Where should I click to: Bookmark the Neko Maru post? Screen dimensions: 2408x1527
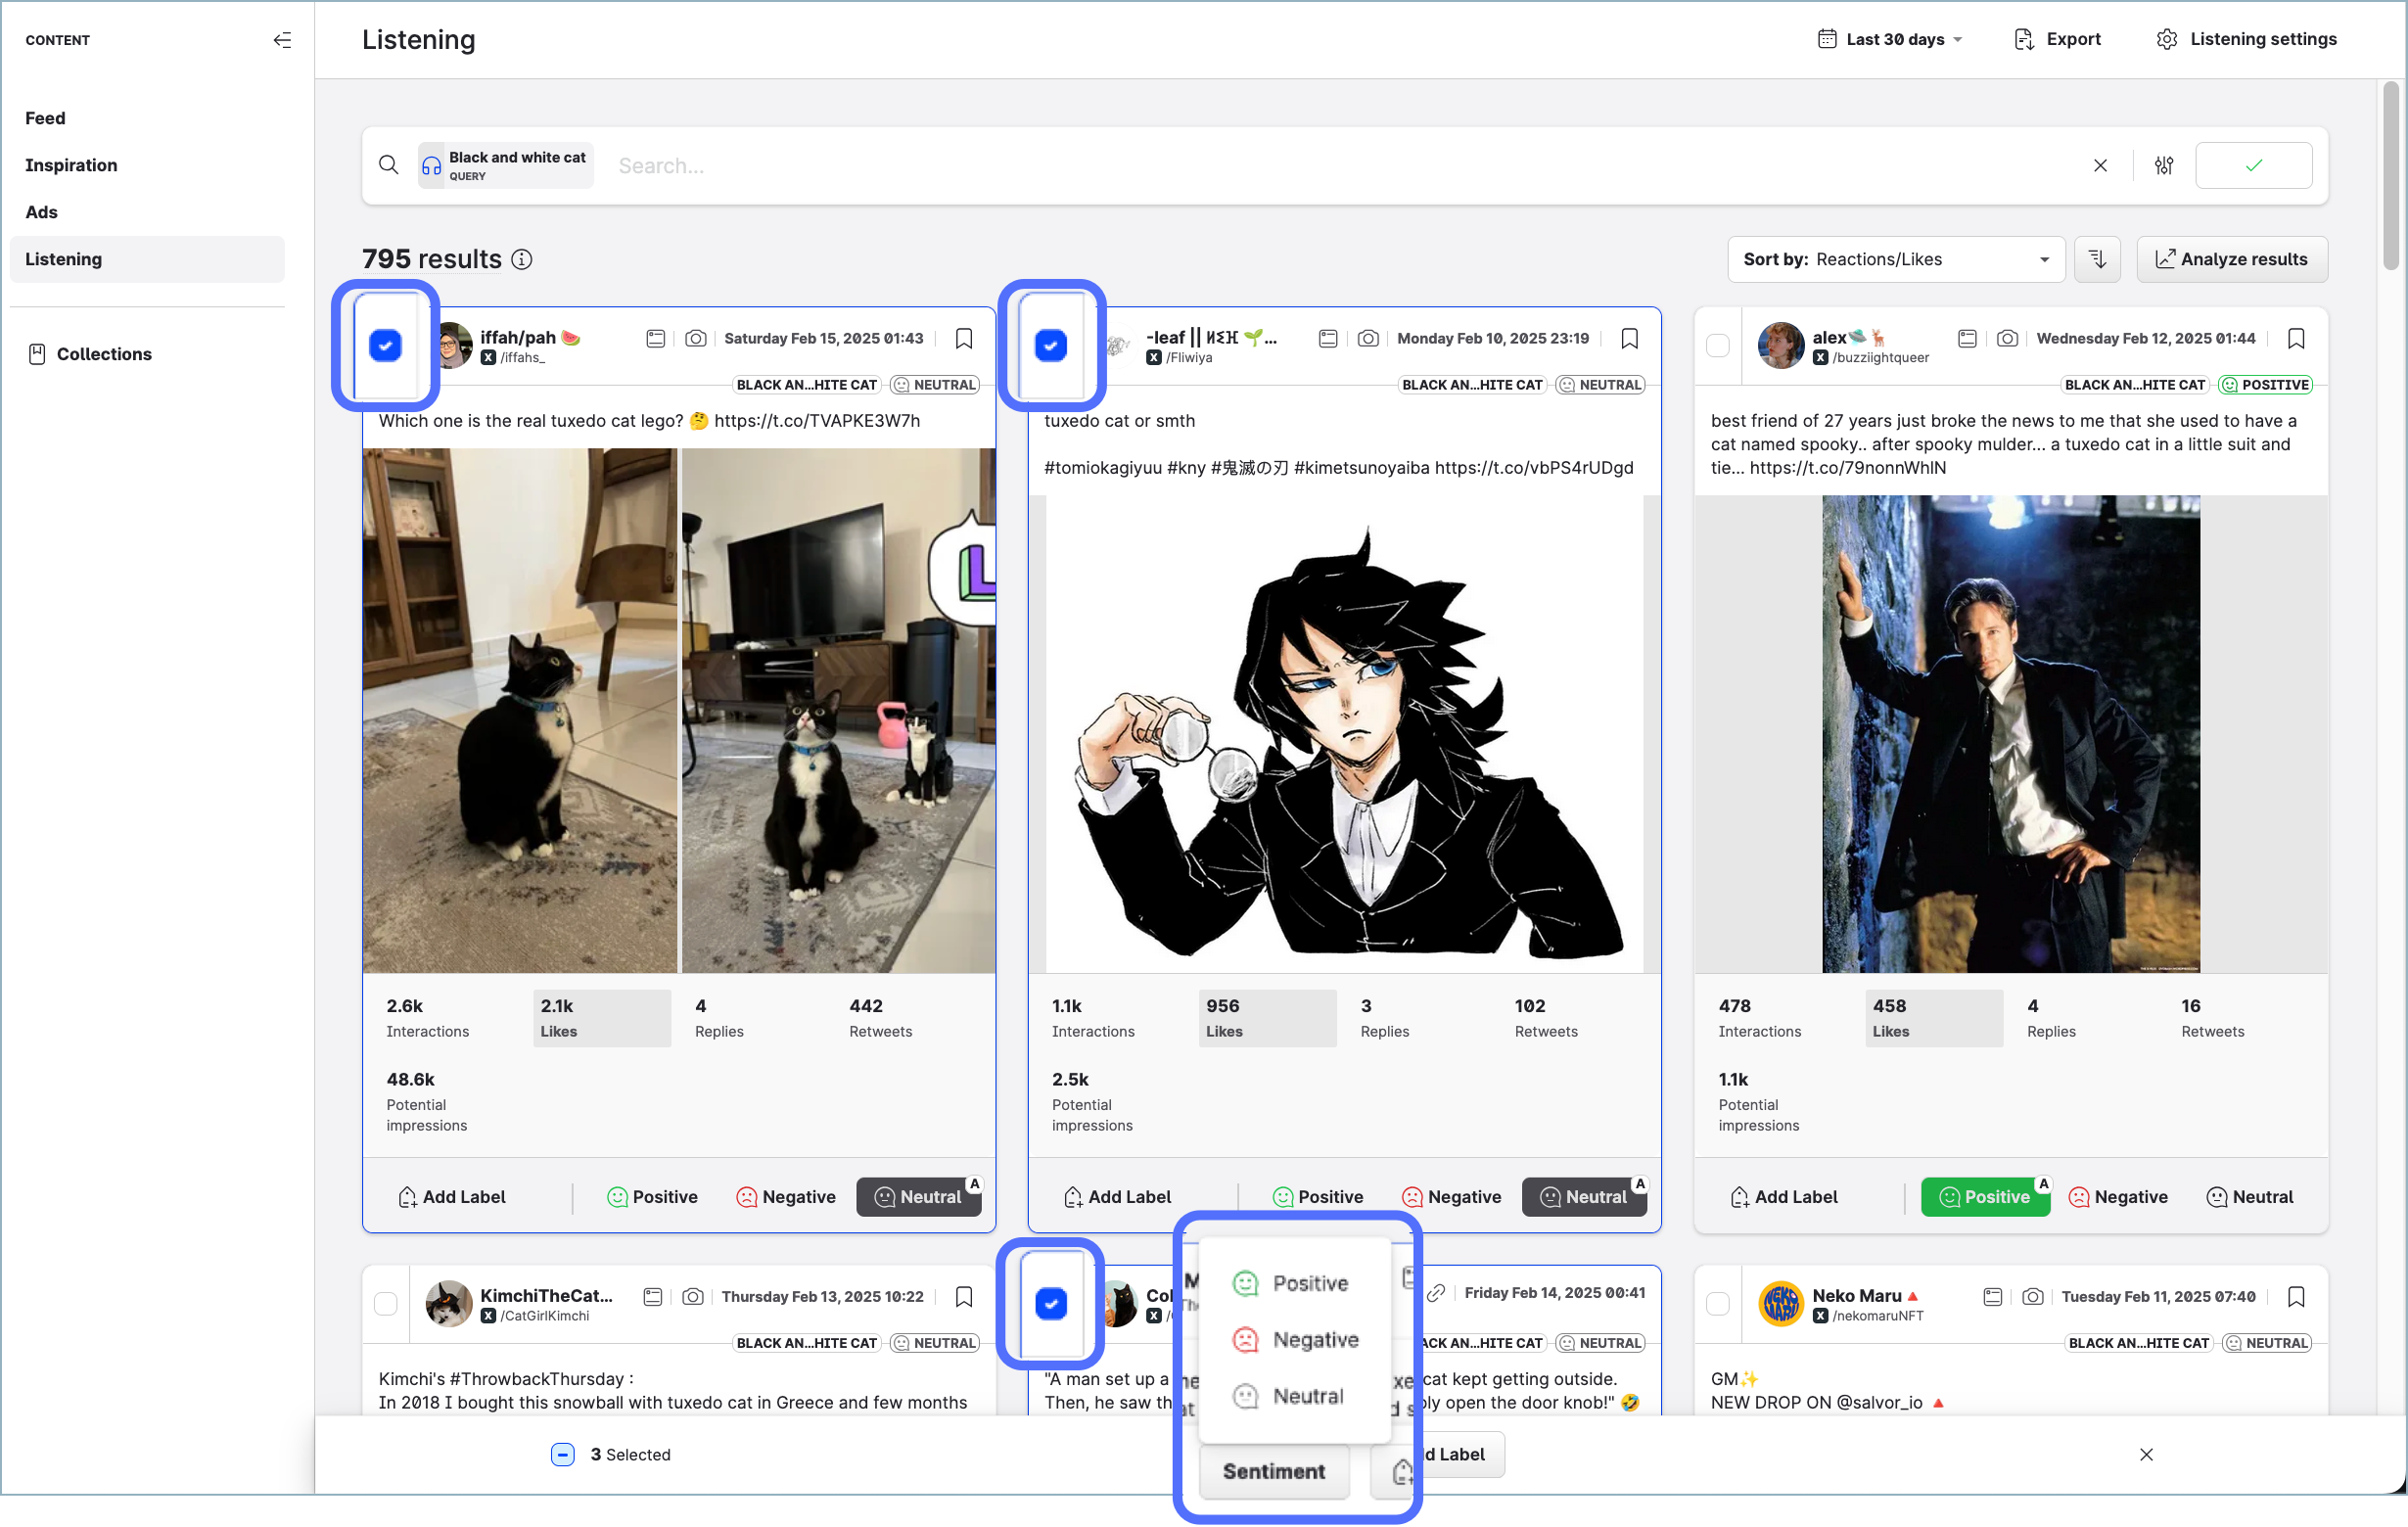point(2296,1297)
